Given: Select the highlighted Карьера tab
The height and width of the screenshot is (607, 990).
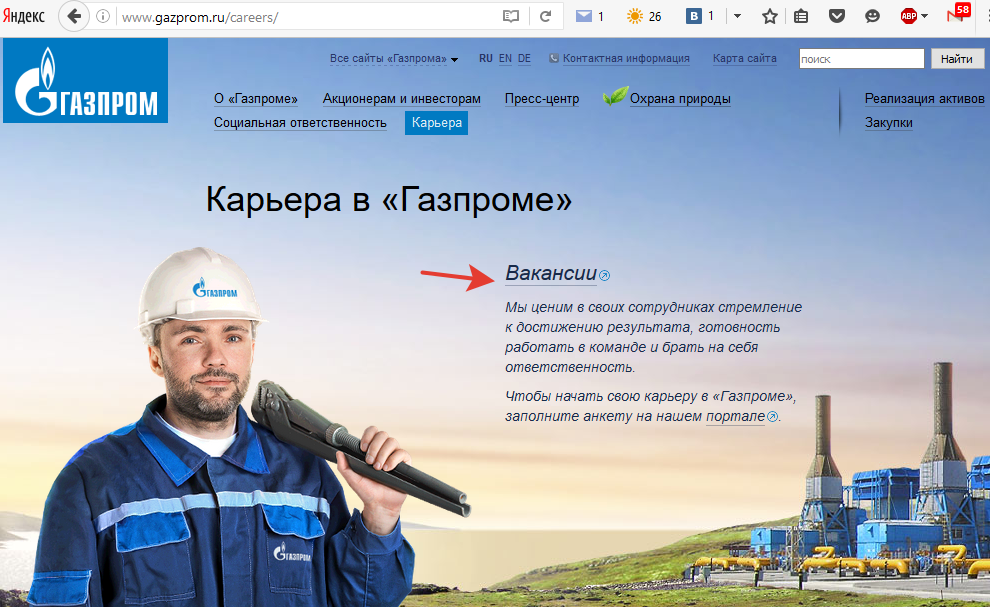Looking at the screenshot, I should 436,123.
